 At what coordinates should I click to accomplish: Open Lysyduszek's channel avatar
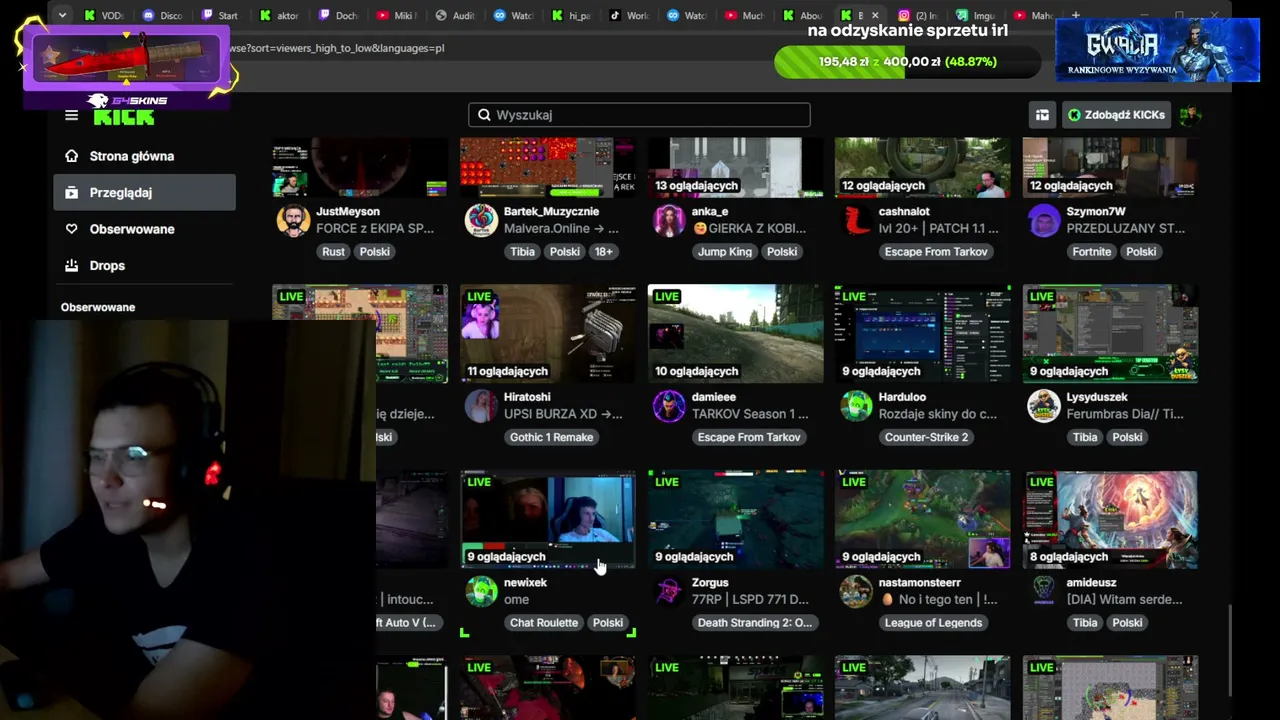1044,405
